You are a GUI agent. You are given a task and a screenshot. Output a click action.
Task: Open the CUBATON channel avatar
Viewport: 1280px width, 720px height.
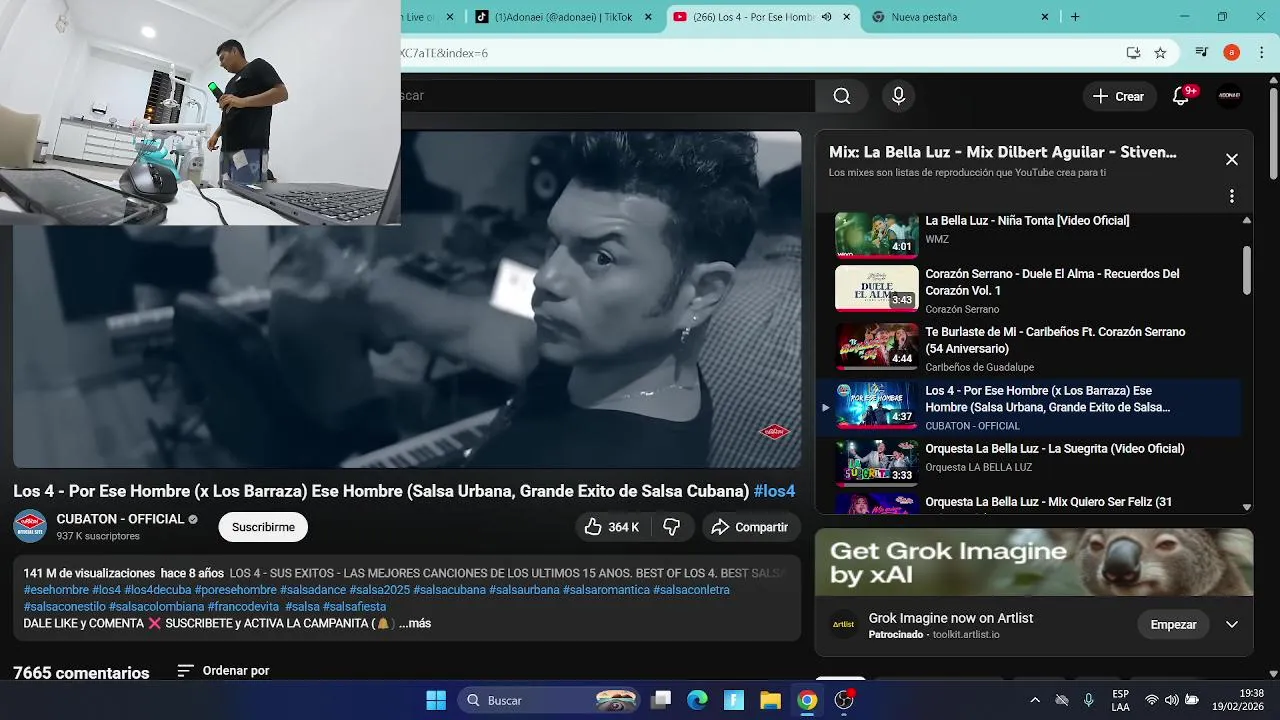(x=30, y=526)
